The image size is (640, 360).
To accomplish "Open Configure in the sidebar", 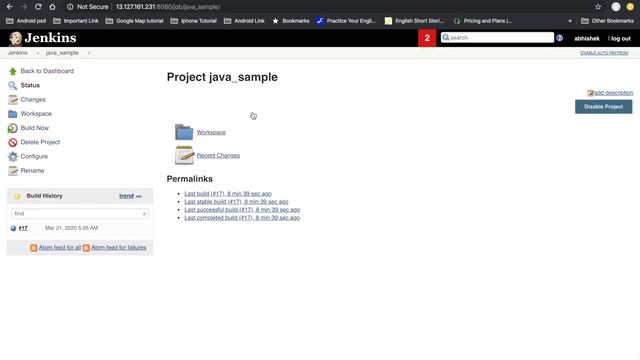I will (34, 156).
